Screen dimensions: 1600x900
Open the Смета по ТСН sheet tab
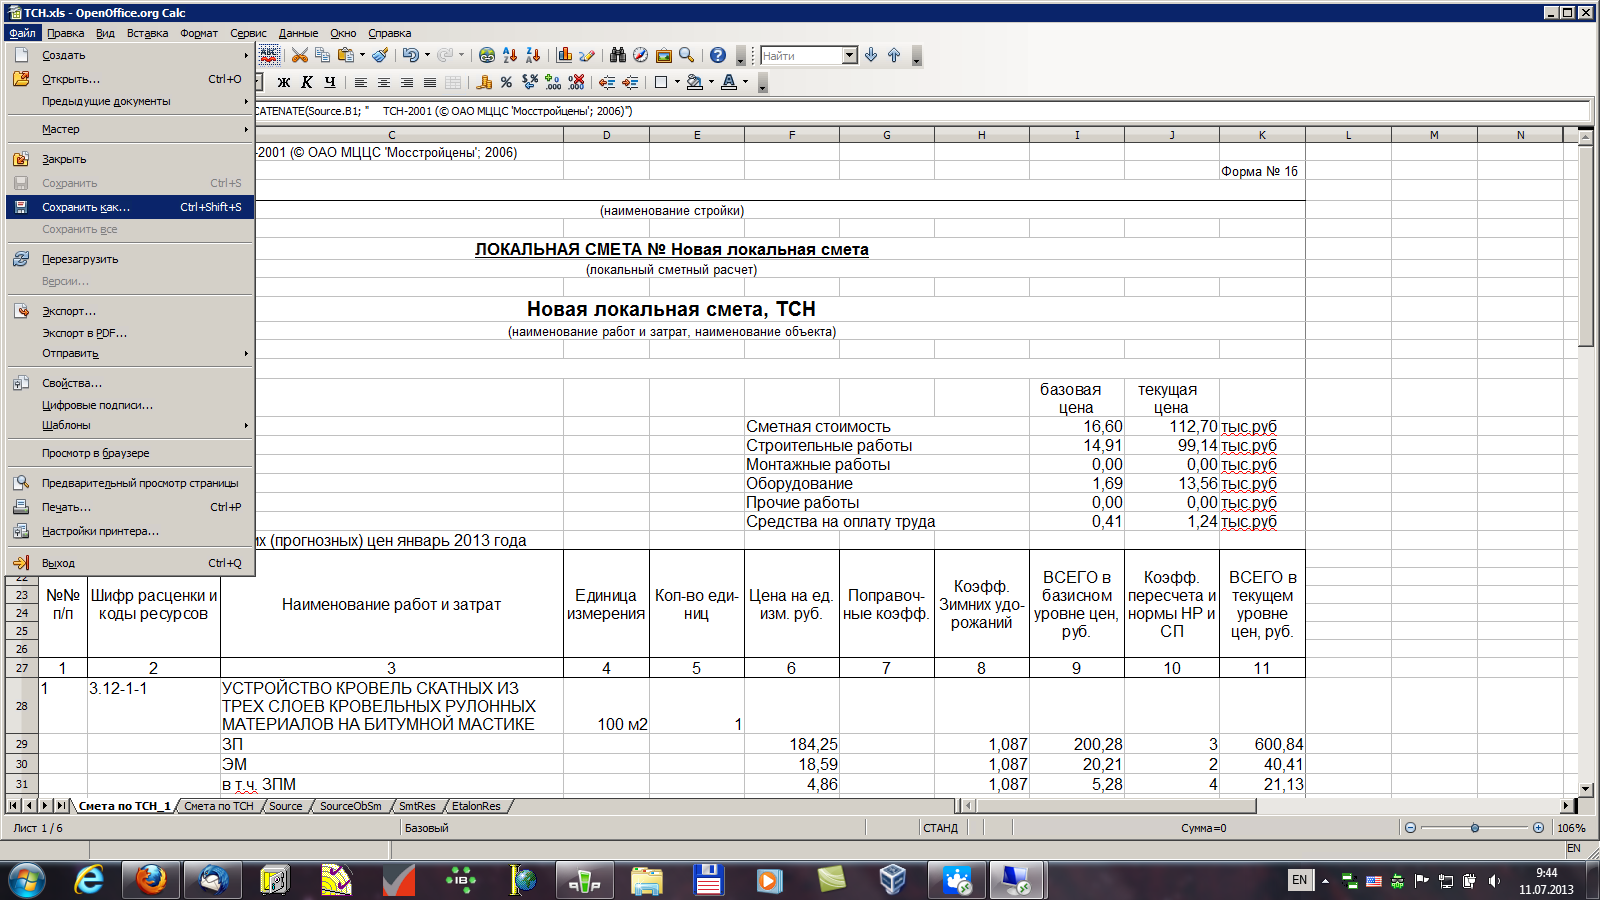[219, 806]
